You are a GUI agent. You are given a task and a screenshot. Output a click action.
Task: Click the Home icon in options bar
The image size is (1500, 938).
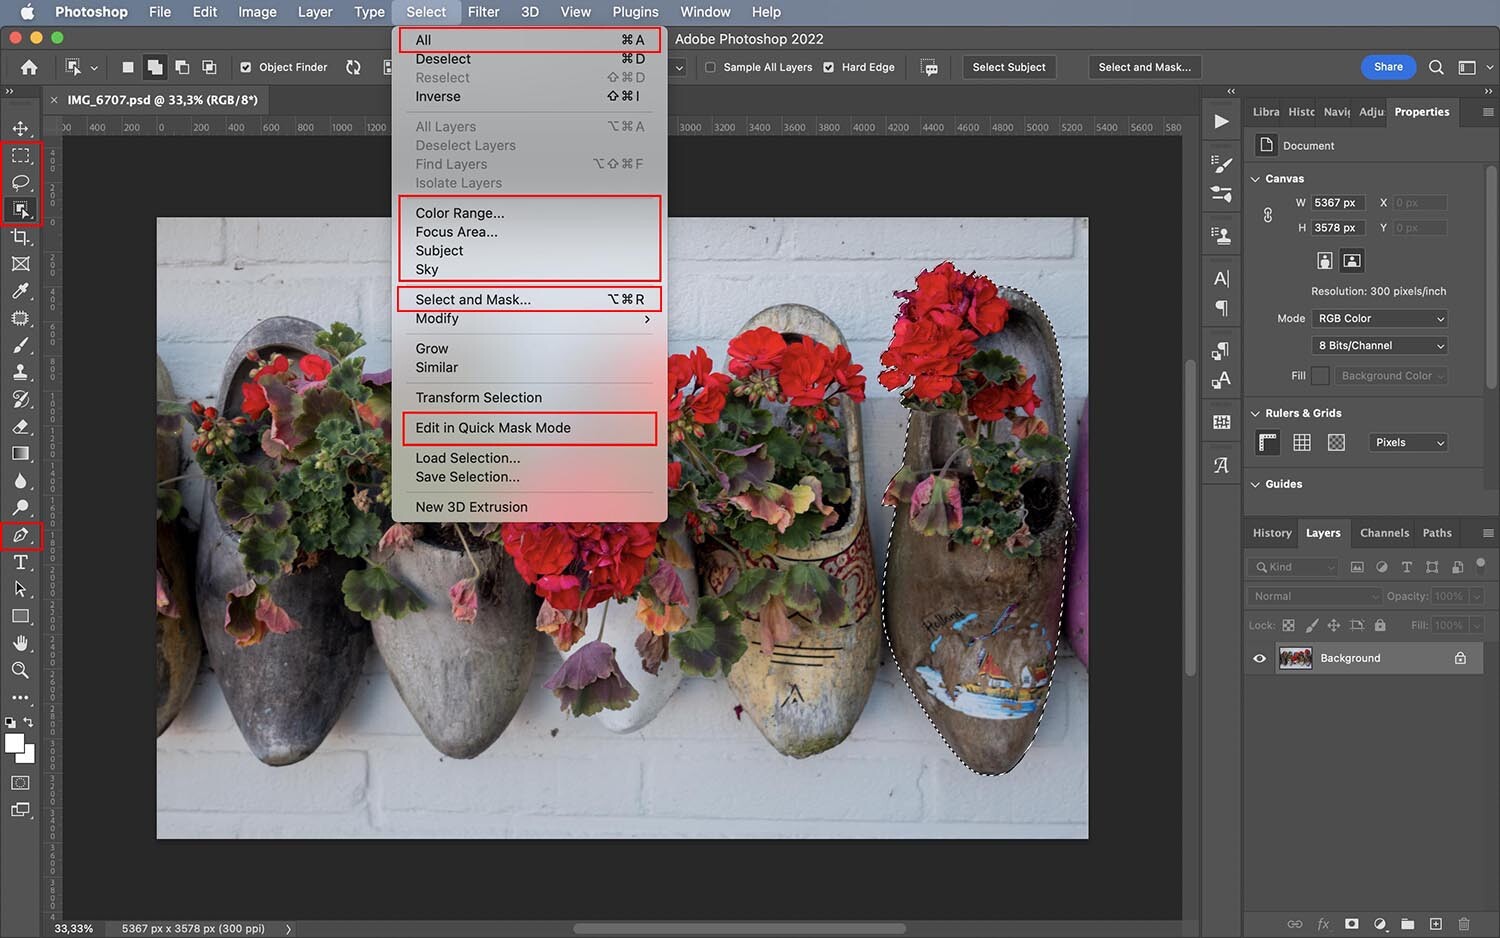[29, 67]
